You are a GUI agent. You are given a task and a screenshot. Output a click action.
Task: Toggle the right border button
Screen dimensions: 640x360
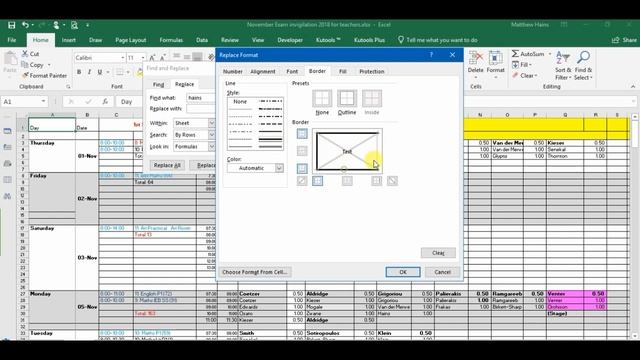(376, 181)
